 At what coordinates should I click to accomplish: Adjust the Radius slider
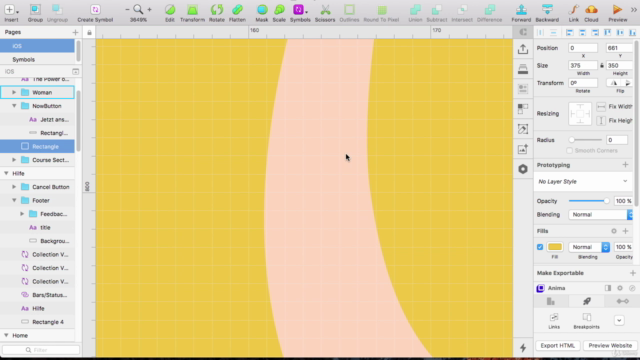click(x=586, y=140)
